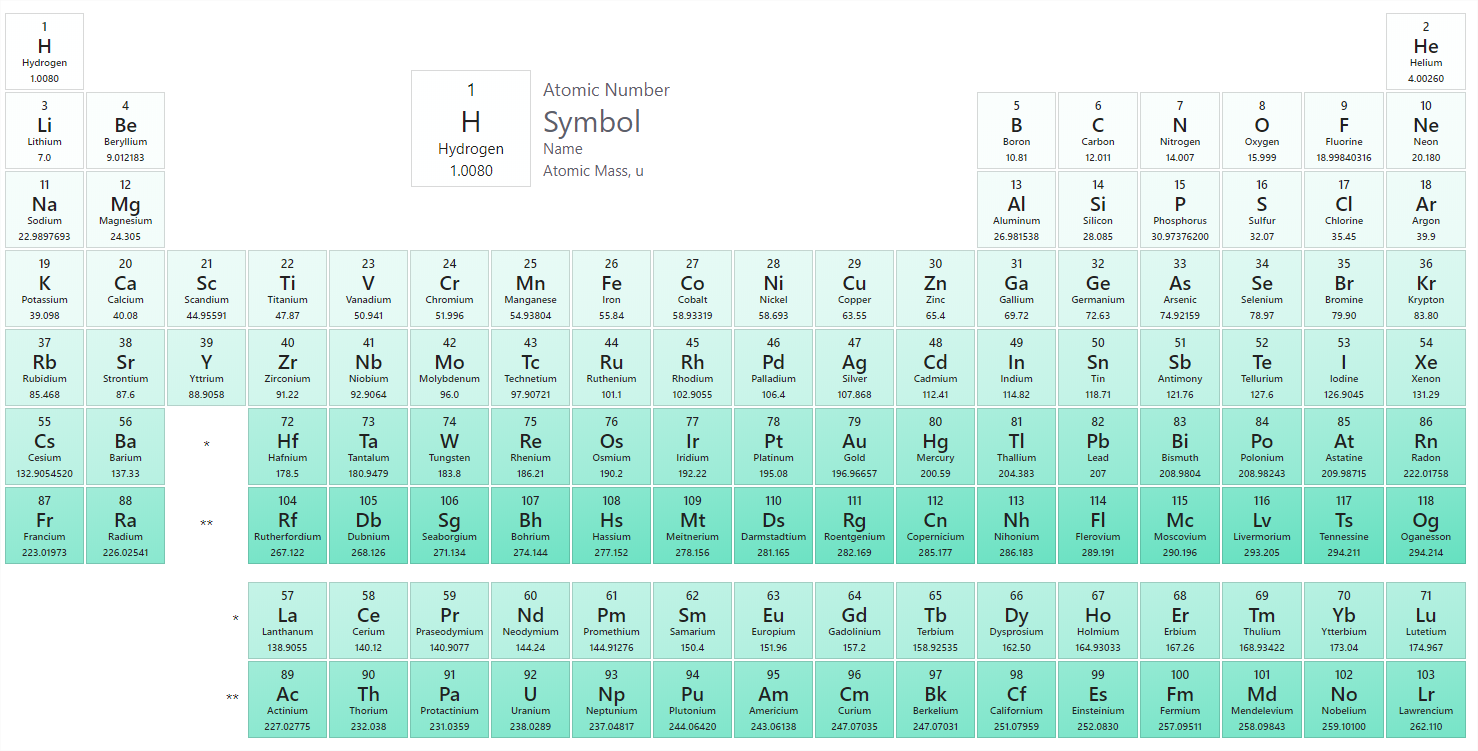Select Oxygen in the periodic table

click(x=1261, y=130)
